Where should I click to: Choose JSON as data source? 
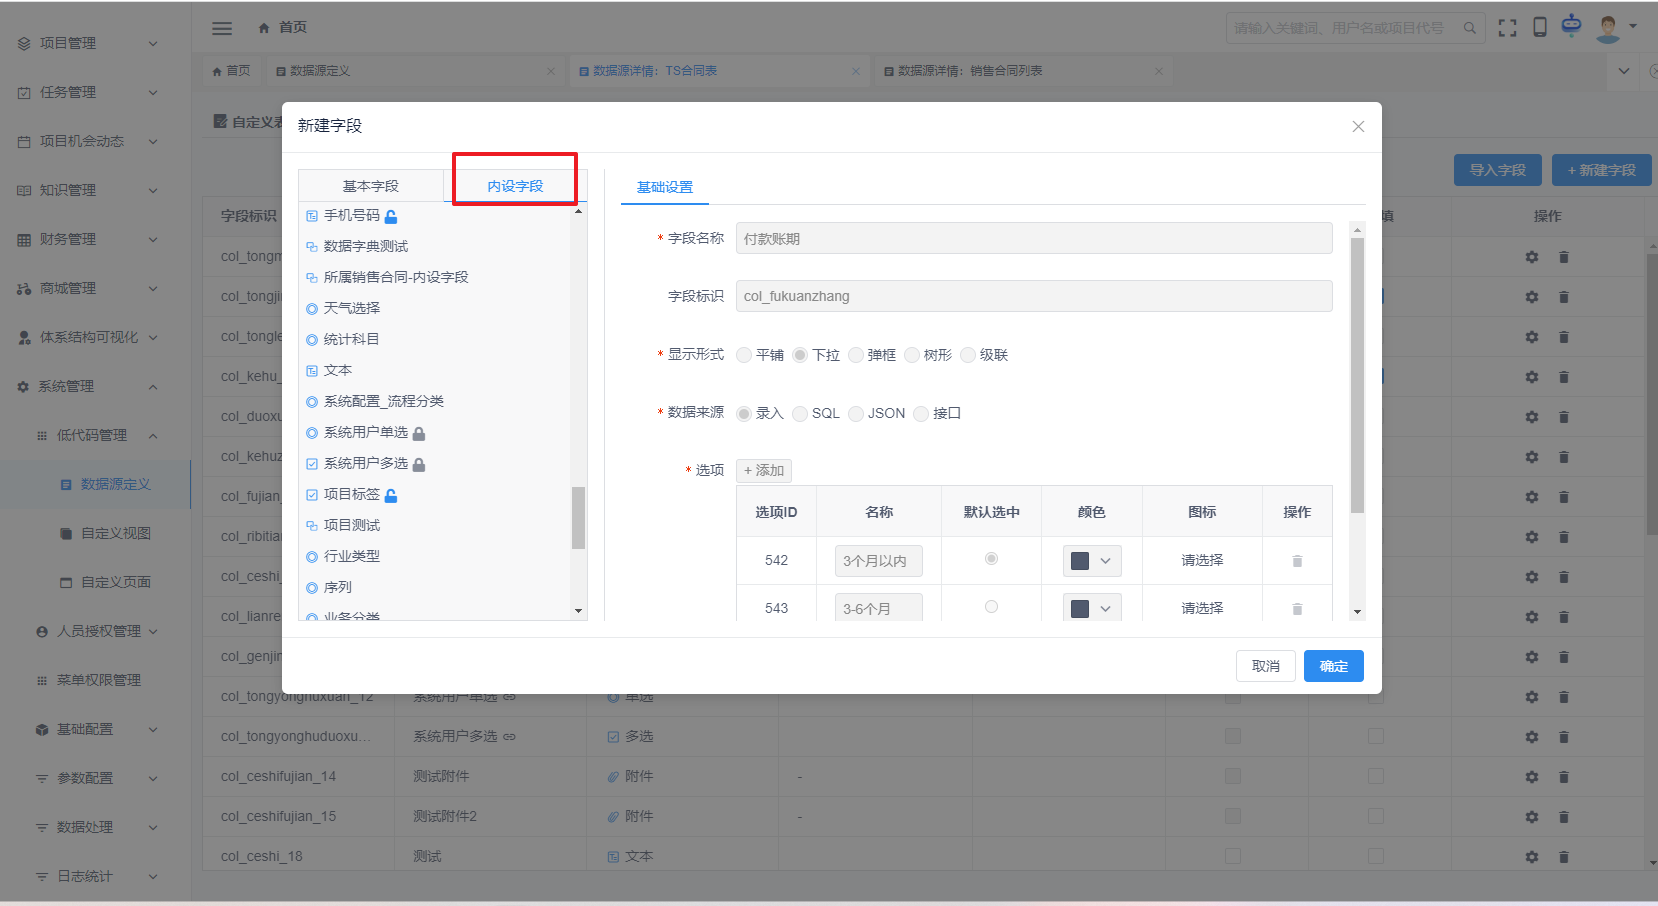(856, 414)
